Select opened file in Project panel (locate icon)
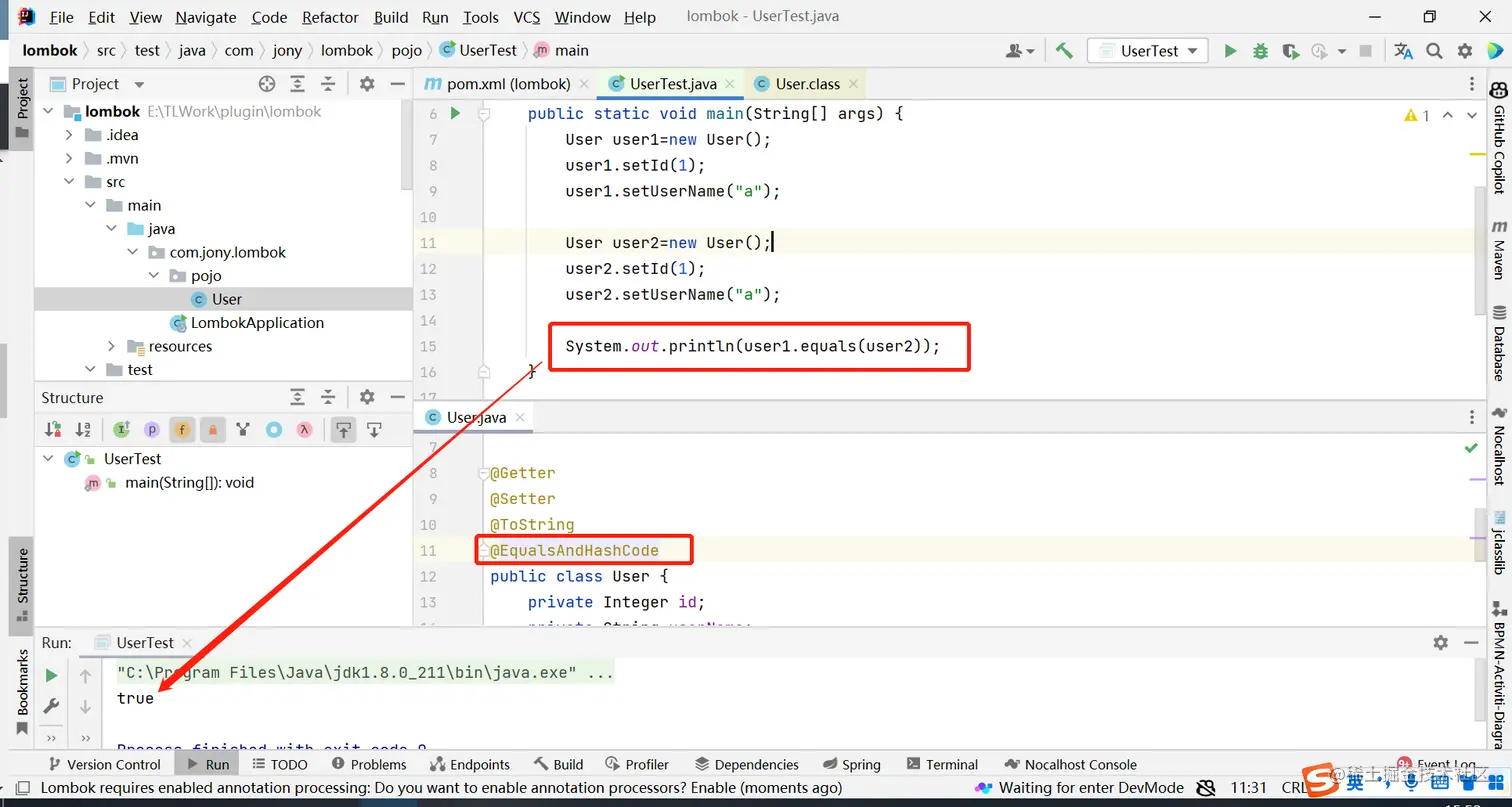This screenshot has width=1512, height=807. point(267,84)
